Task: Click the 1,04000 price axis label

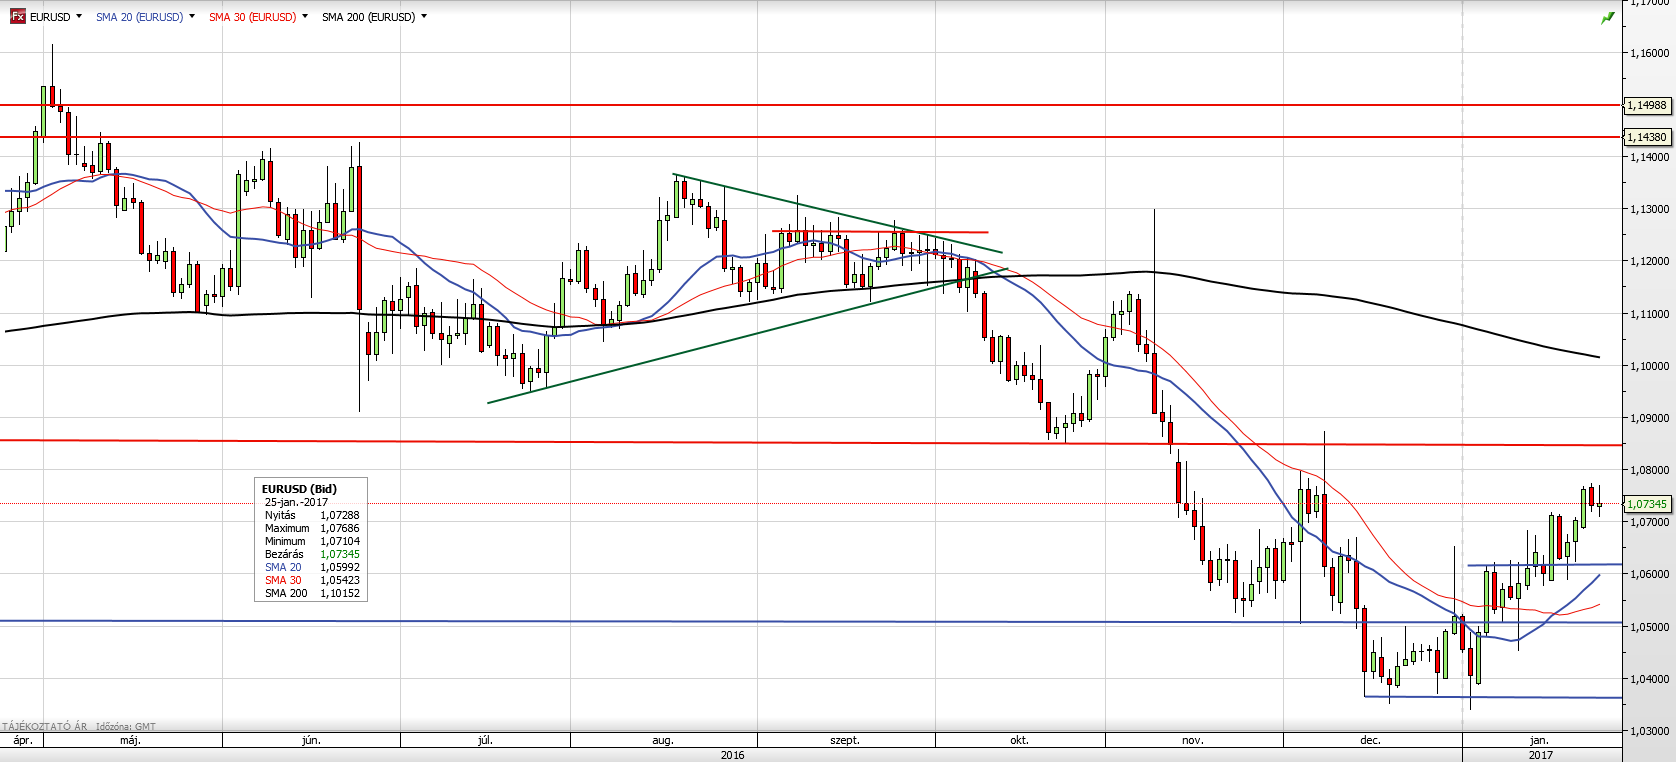Action: [x=1649, y=679]
